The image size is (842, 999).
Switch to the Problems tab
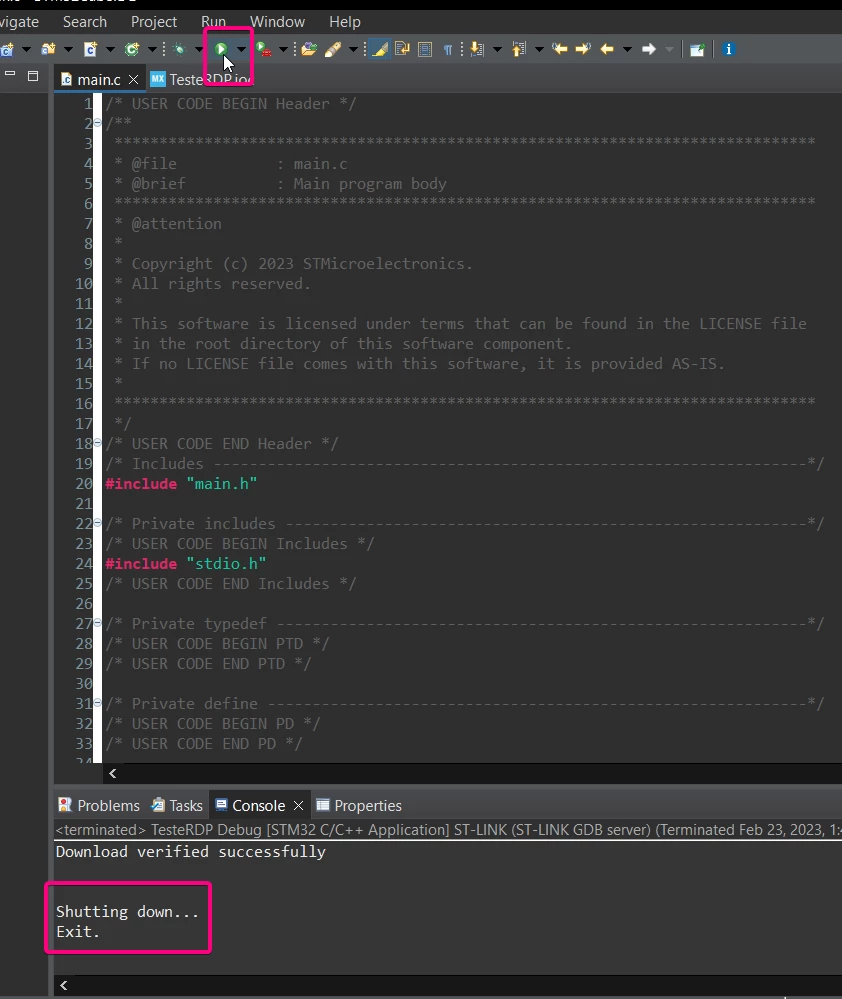click(x=99, y=805)
